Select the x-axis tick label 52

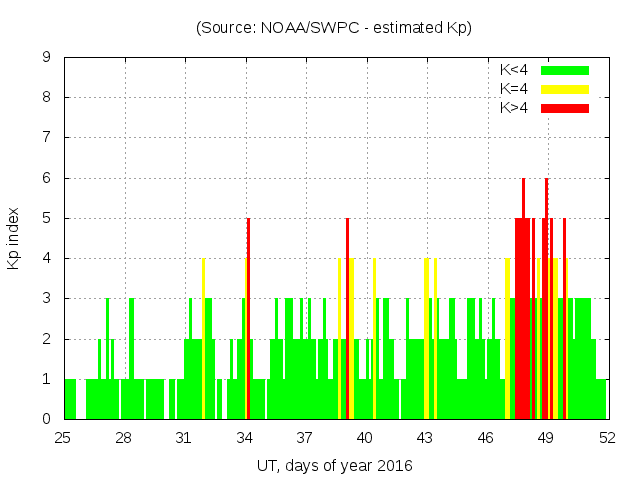coord(606,438)
